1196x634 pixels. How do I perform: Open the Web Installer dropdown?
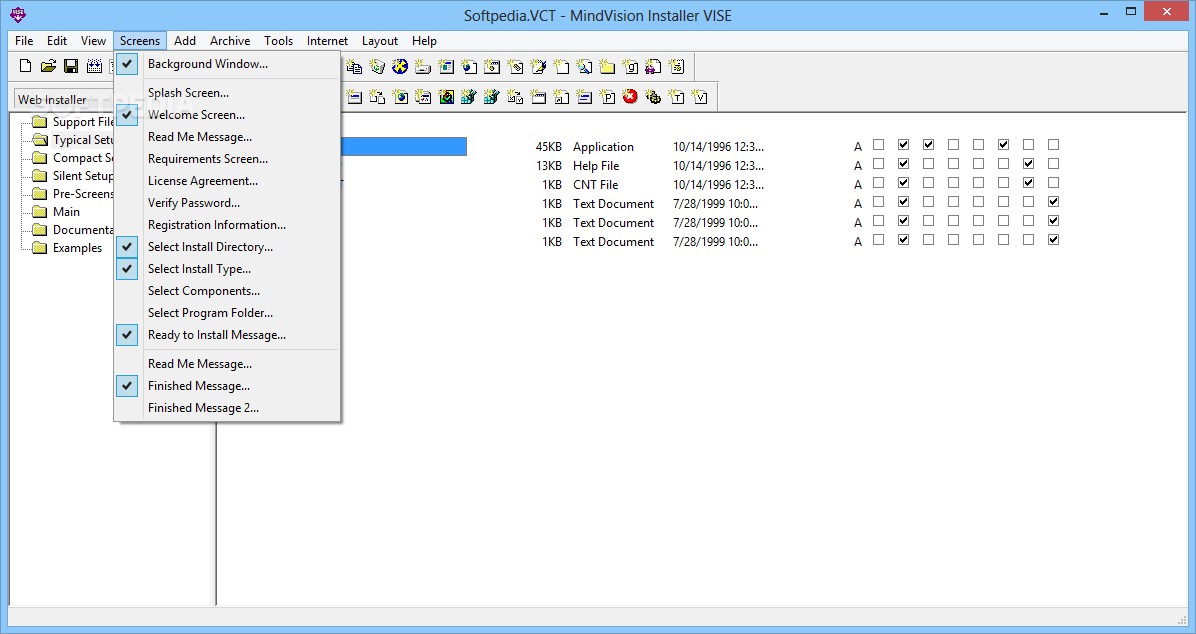(x=63, y=99)
